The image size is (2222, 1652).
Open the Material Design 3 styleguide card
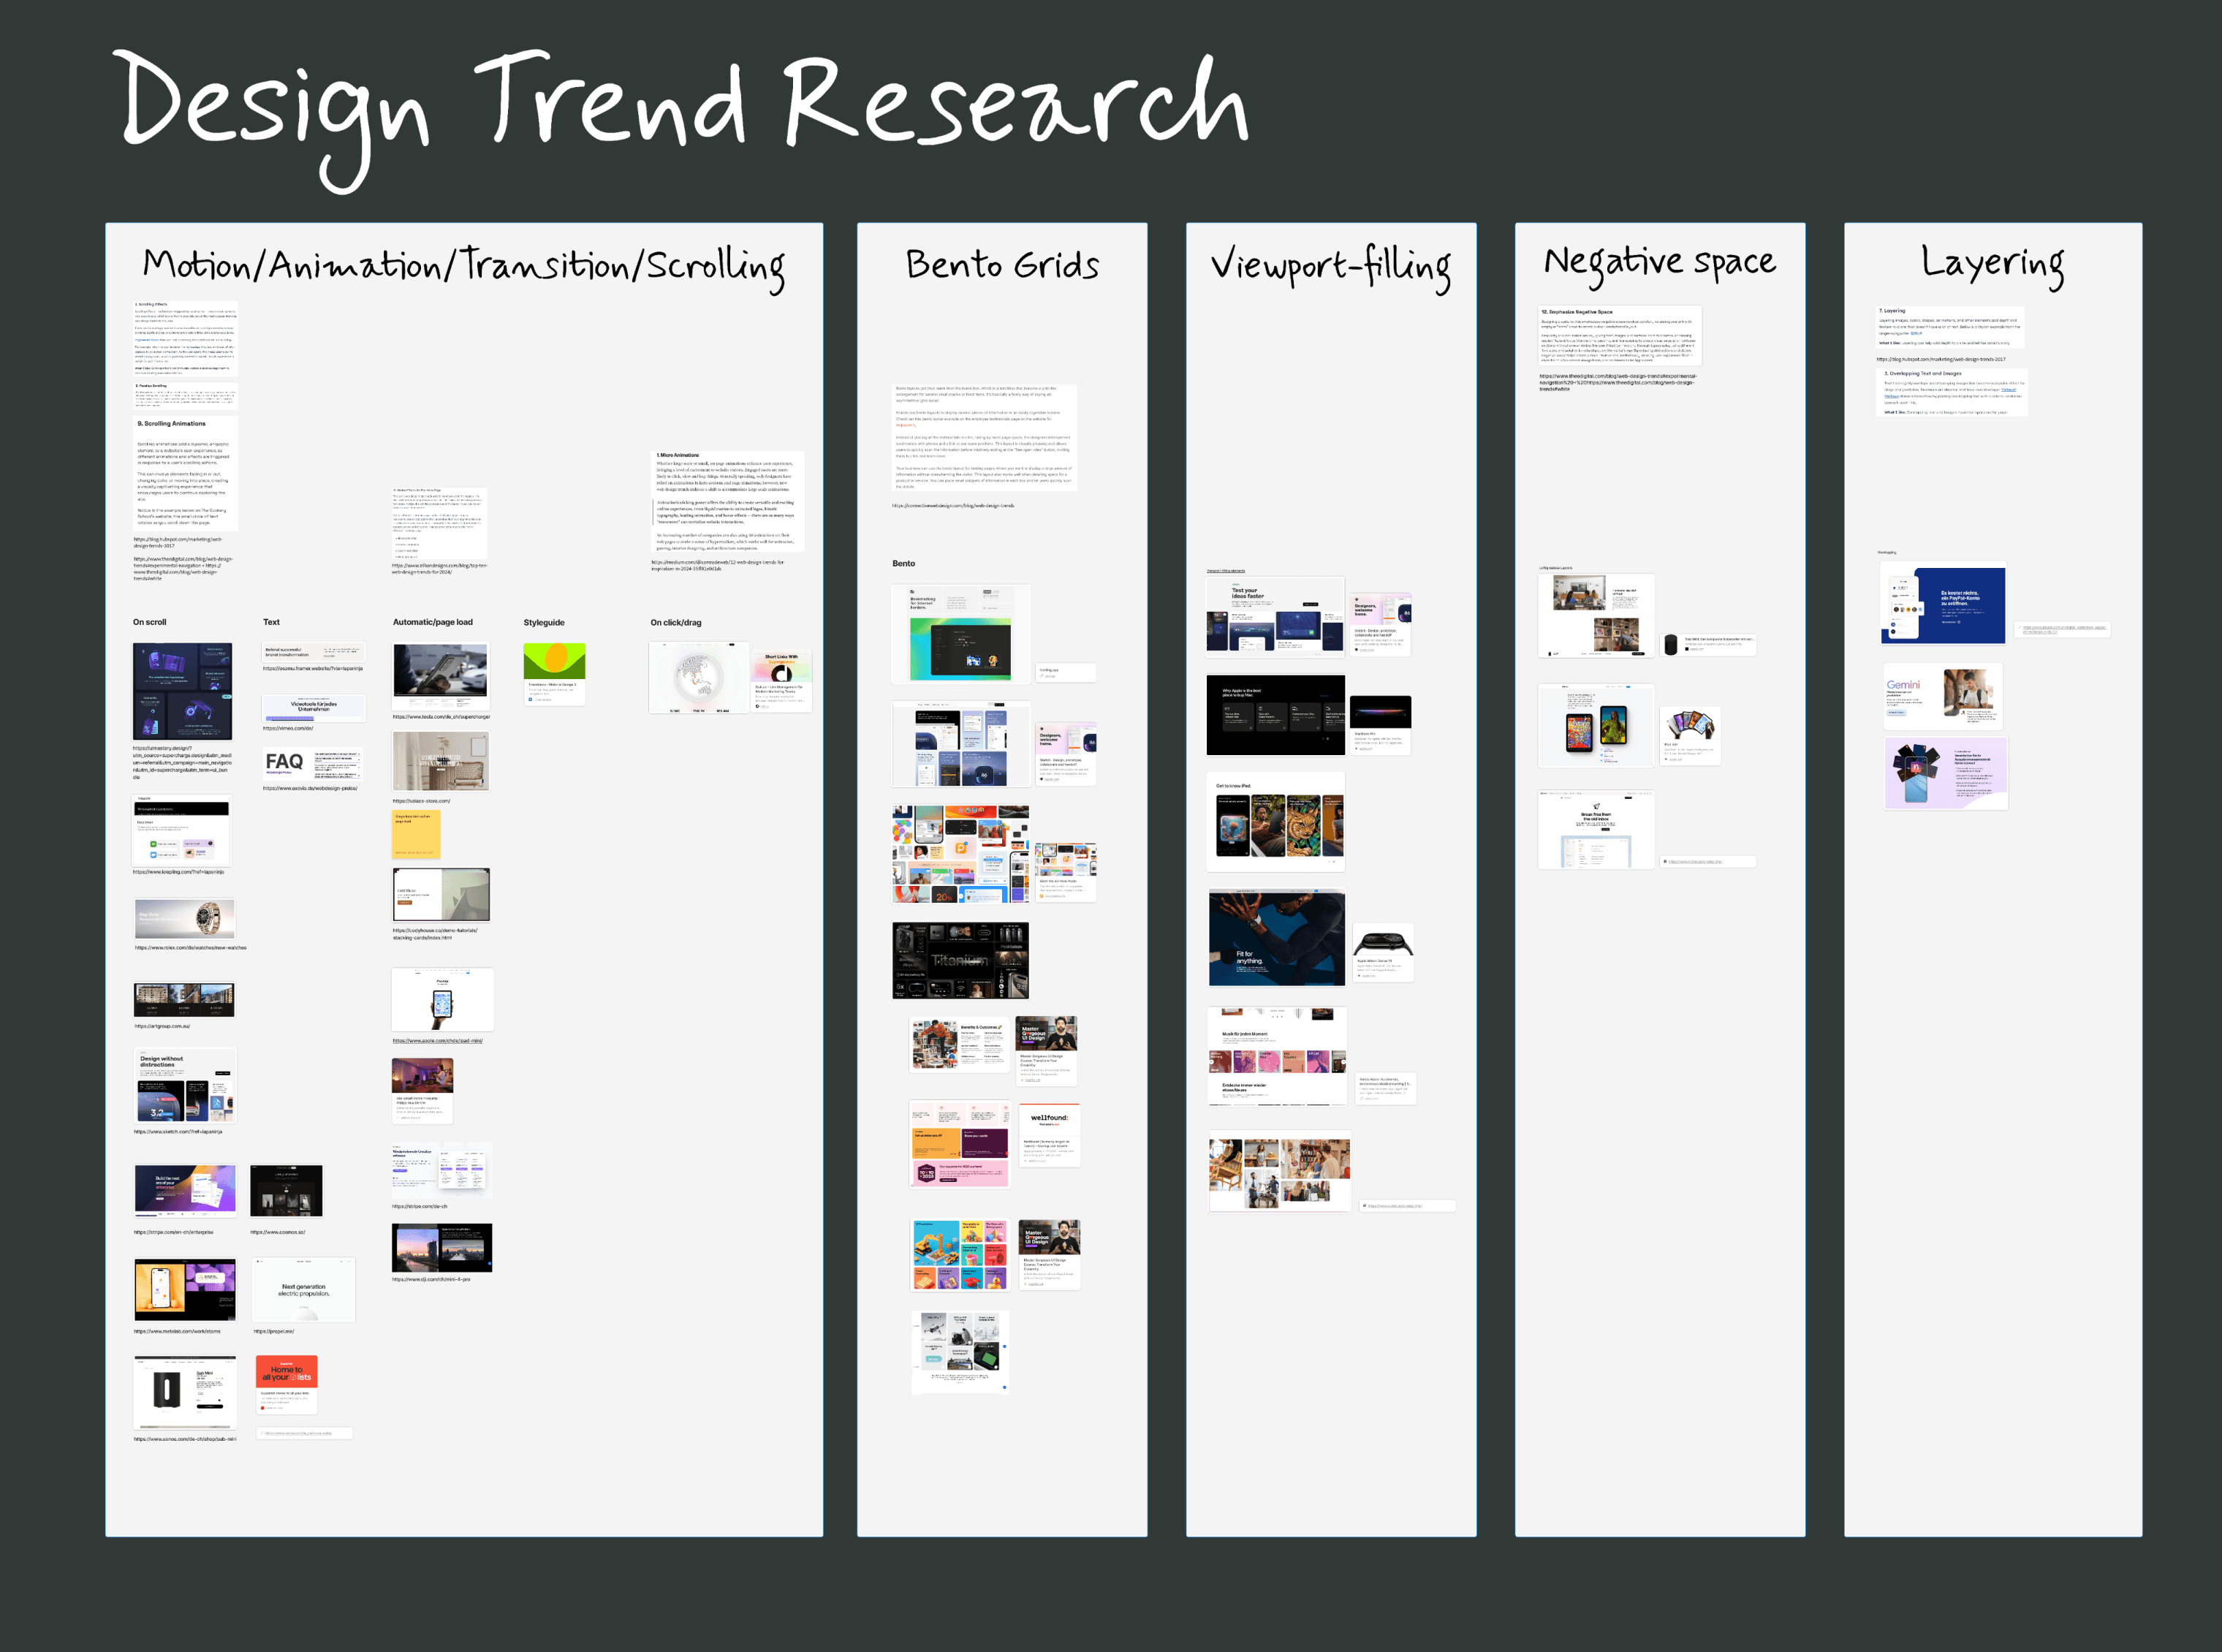[x=554, y=673]
